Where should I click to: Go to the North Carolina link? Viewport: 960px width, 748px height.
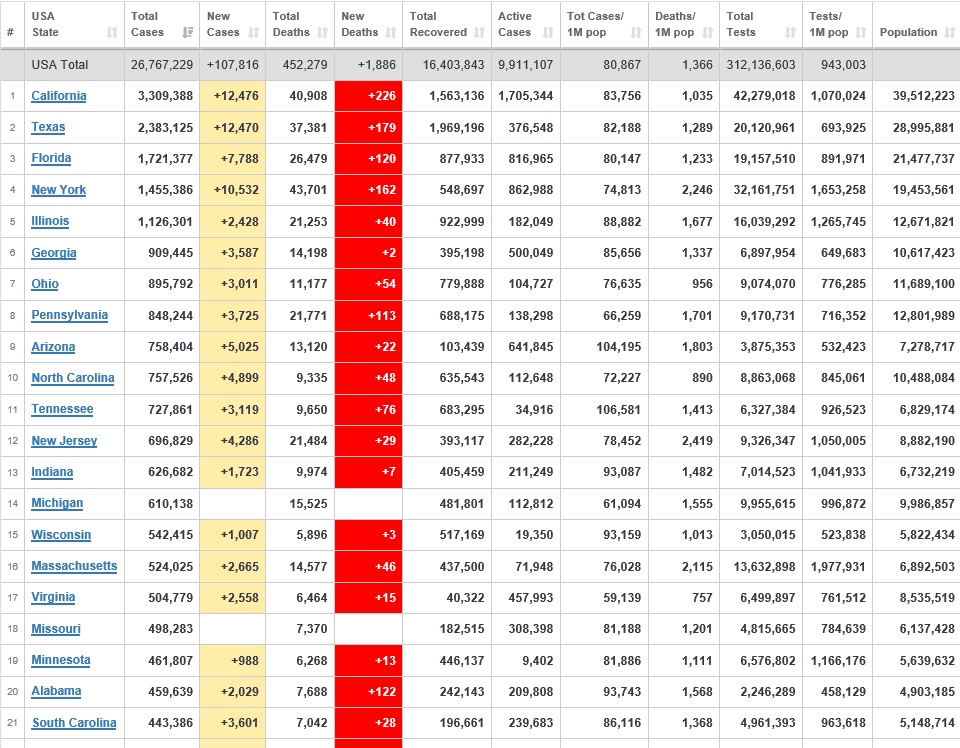(x=72, y=378)
